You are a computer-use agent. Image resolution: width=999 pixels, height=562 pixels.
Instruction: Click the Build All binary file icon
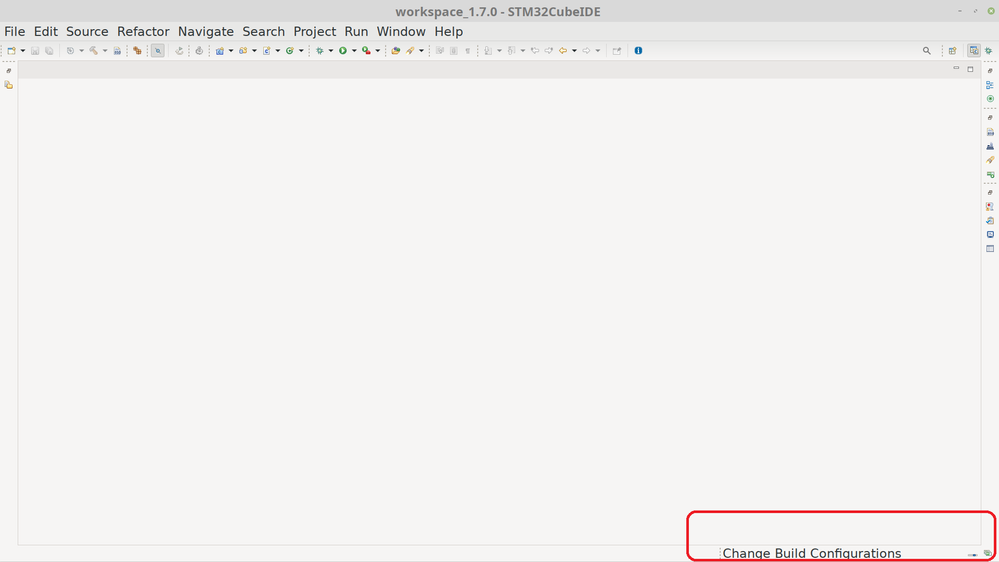click(x=117, y=50)
